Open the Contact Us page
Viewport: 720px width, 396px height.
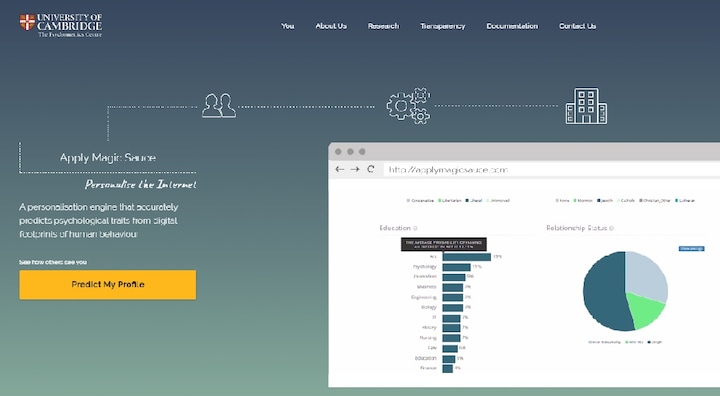click(x=577, y=26)
